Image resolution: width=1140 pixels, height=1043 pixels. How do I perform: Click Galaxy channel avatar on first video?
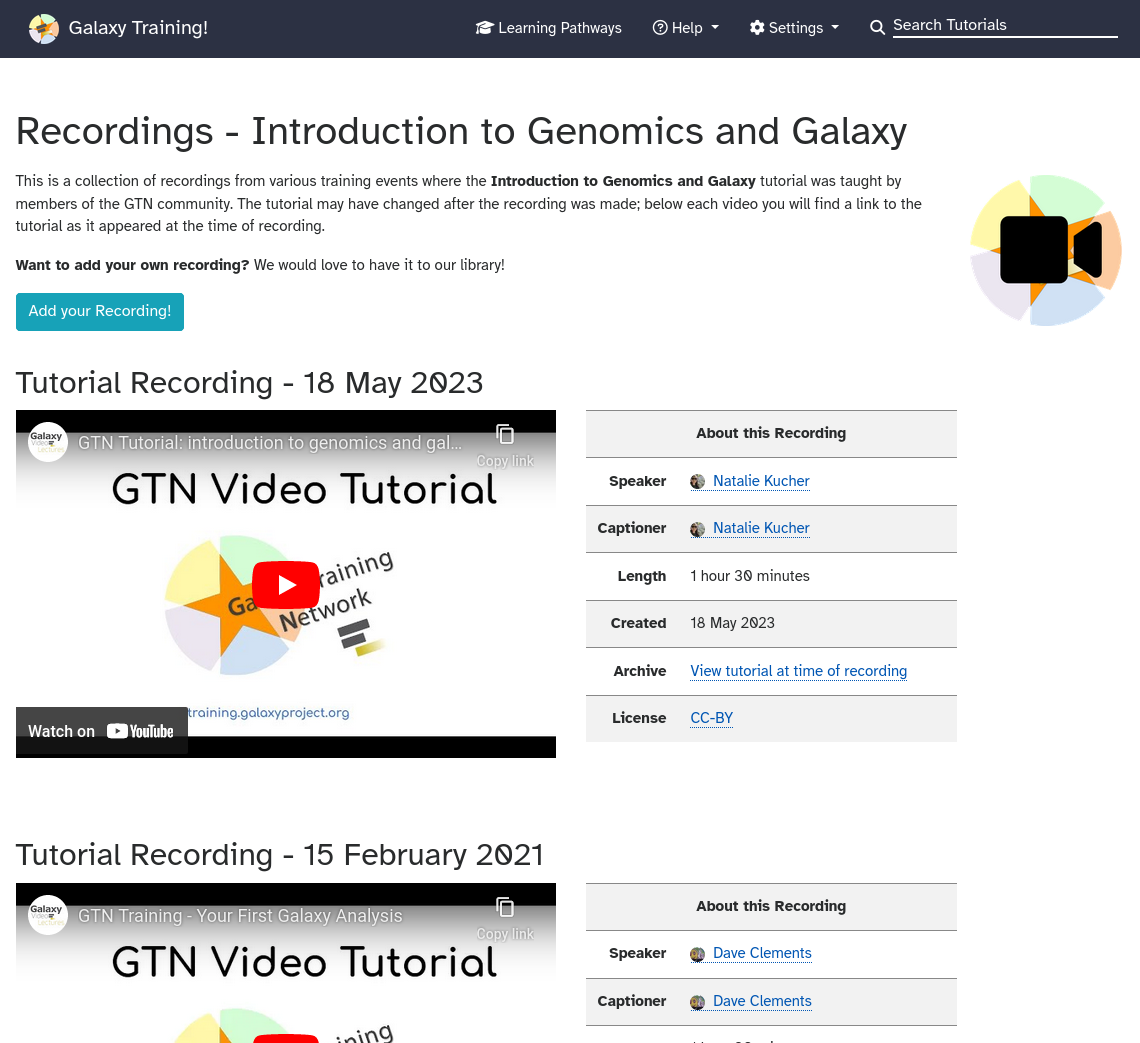48,442
